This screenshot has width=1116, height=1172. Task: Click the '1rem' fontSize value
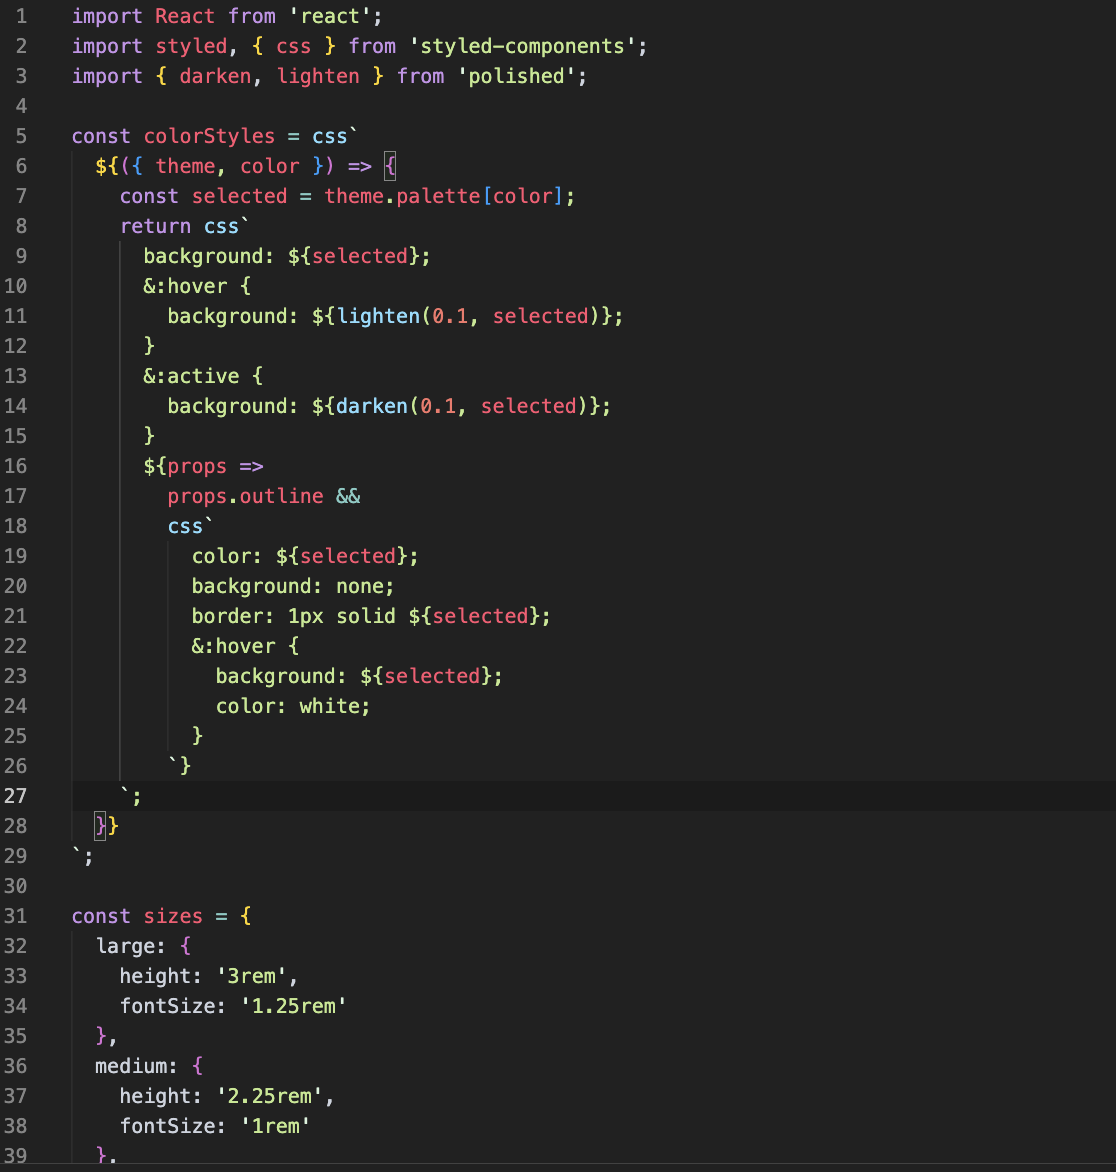tap(275, 1126)
